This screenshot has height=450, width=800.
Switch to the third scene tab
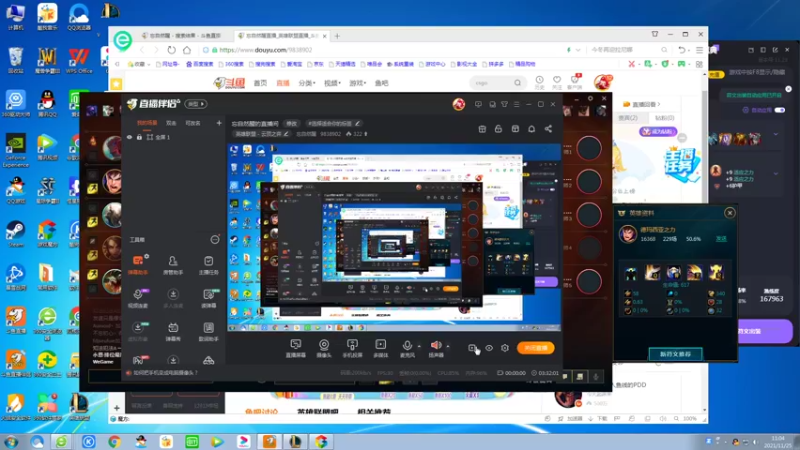(193, 123)
